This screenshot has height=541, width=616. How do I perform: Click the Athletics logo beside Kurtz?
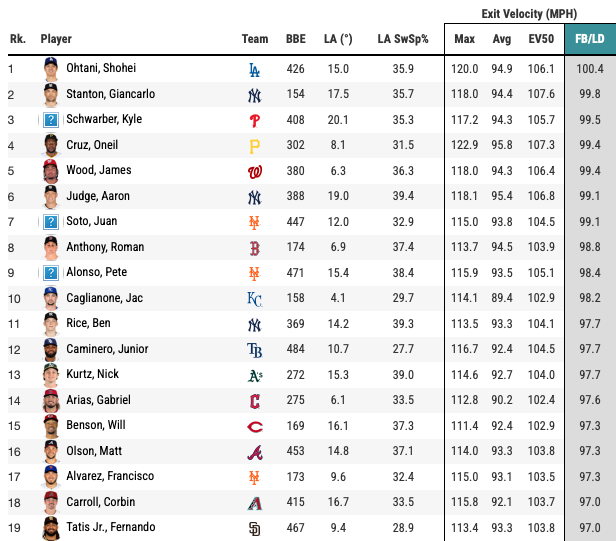pos(254,375)
